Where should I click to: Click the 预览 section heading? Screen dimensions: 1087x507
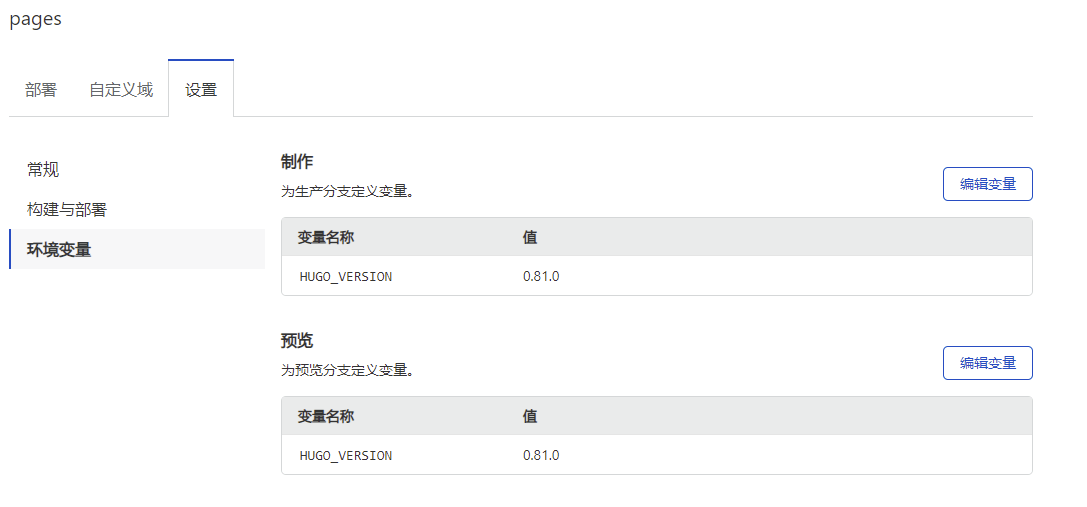point(297,341)
